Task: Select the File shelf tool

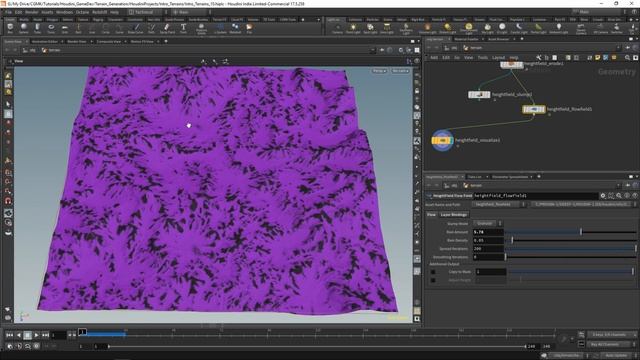Action: pyautogui.click(x=249, y=28)
